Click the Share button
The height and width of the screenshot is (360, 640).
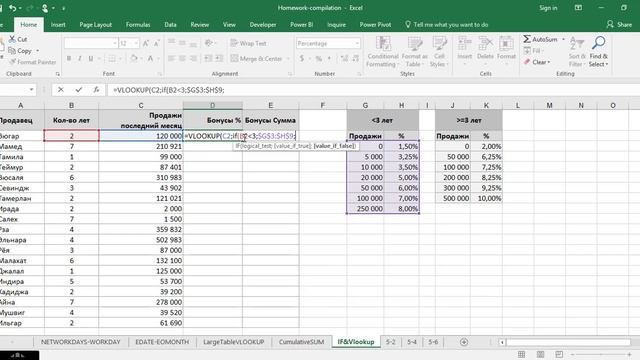619,24
